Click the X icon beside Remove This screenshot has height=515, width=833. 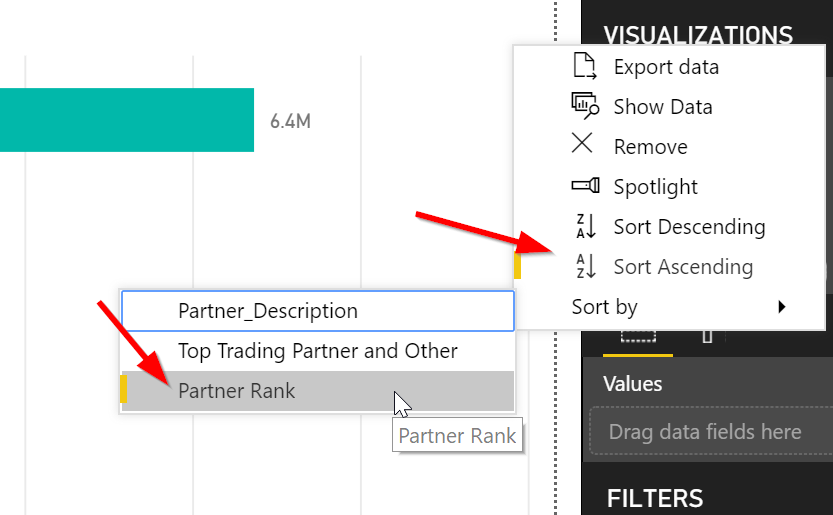pyautogui.click(x=583, y=144)
